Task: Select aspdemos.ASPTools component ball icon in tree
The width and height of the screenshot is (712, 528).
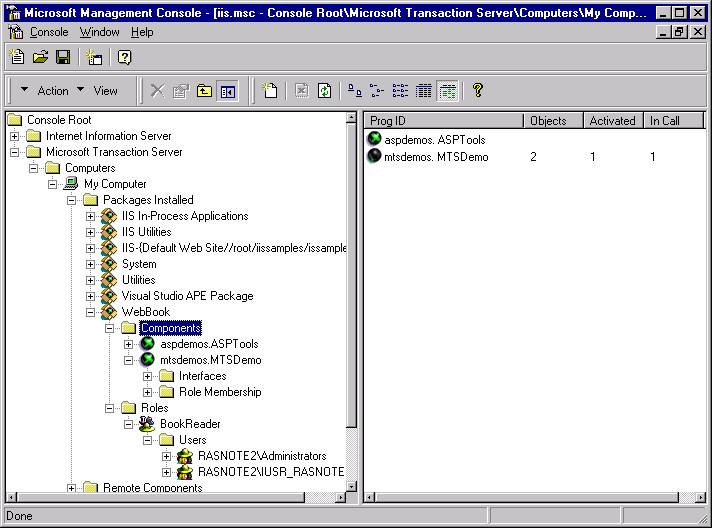Action: coord(148,344)
